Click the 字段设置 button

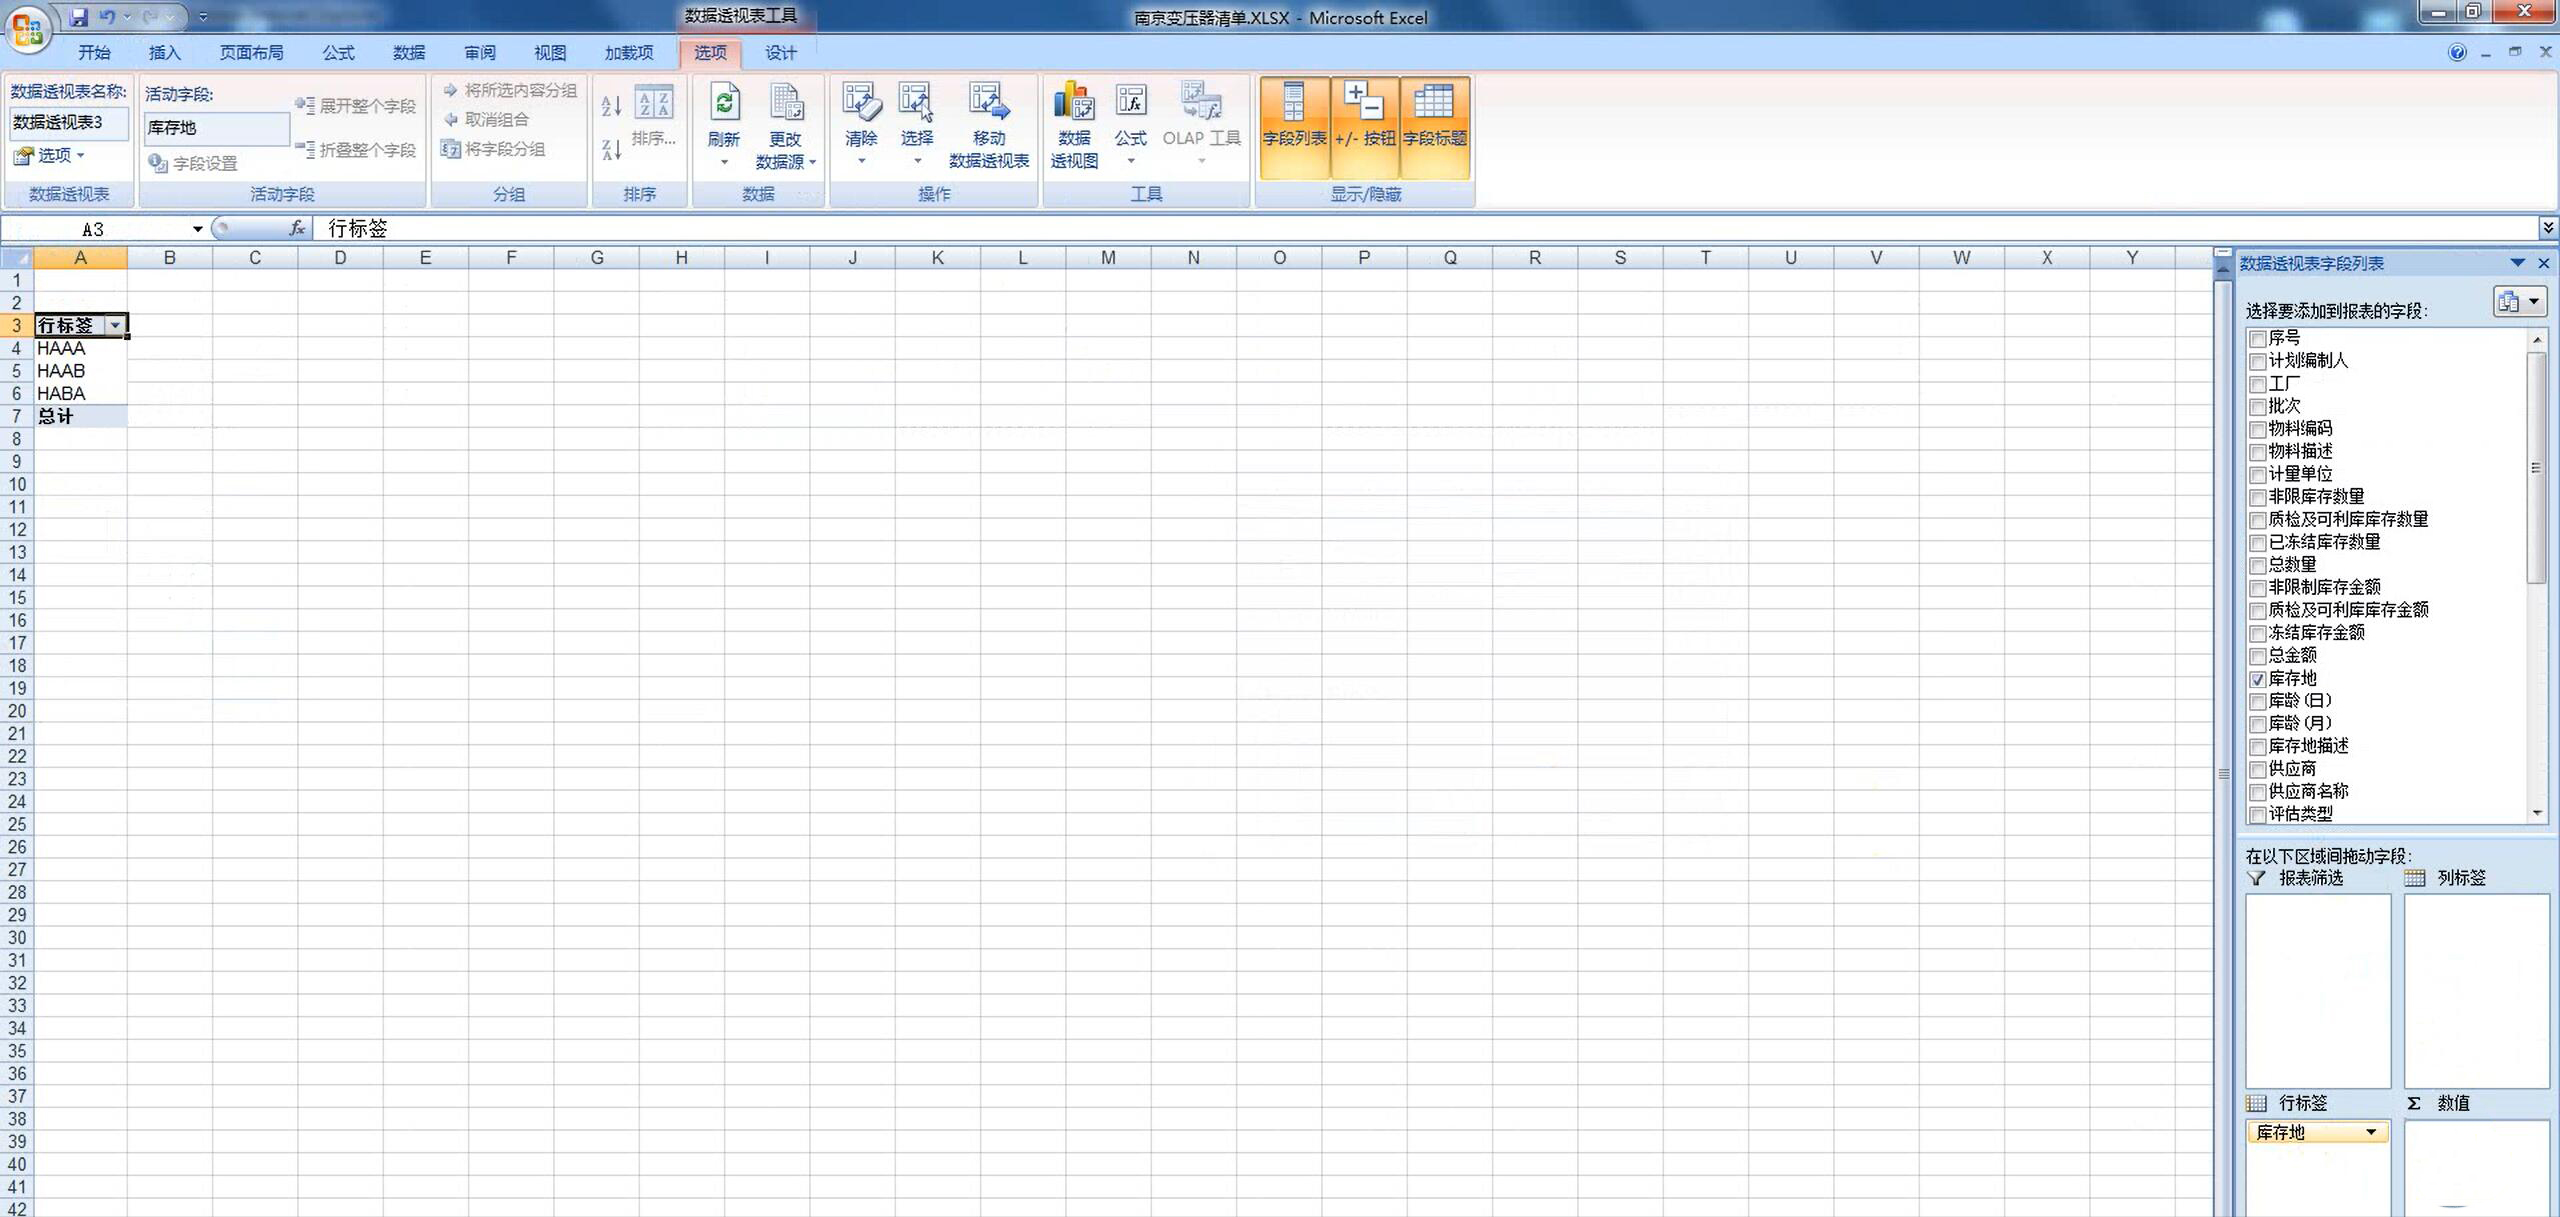pyautogui.click(x=194, y=163)
